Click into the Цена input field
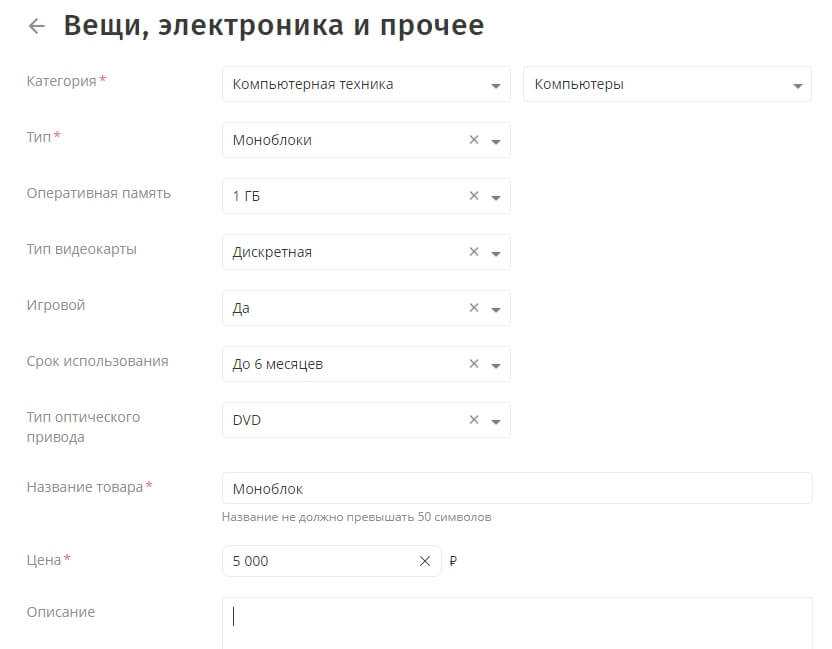The width and height of the screenshot is (832, 649). click(x=320, y=562)
